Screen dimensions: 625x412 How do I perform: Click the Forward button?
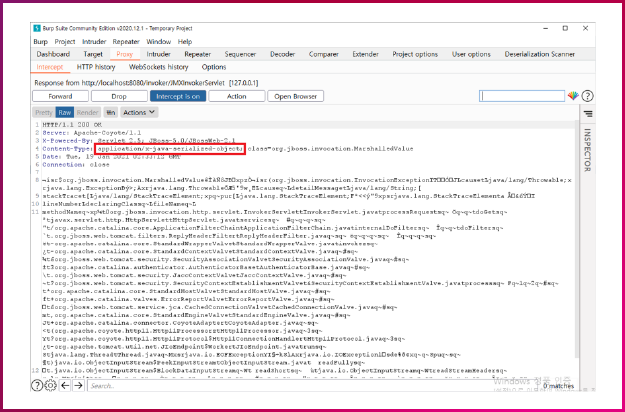(x=60, y=96)
